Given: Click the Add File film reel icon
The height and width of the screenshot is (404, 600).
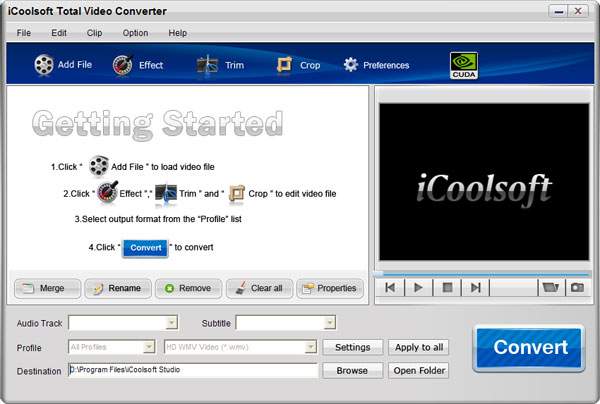Looking at the screenshot, I should coord(44,65).
